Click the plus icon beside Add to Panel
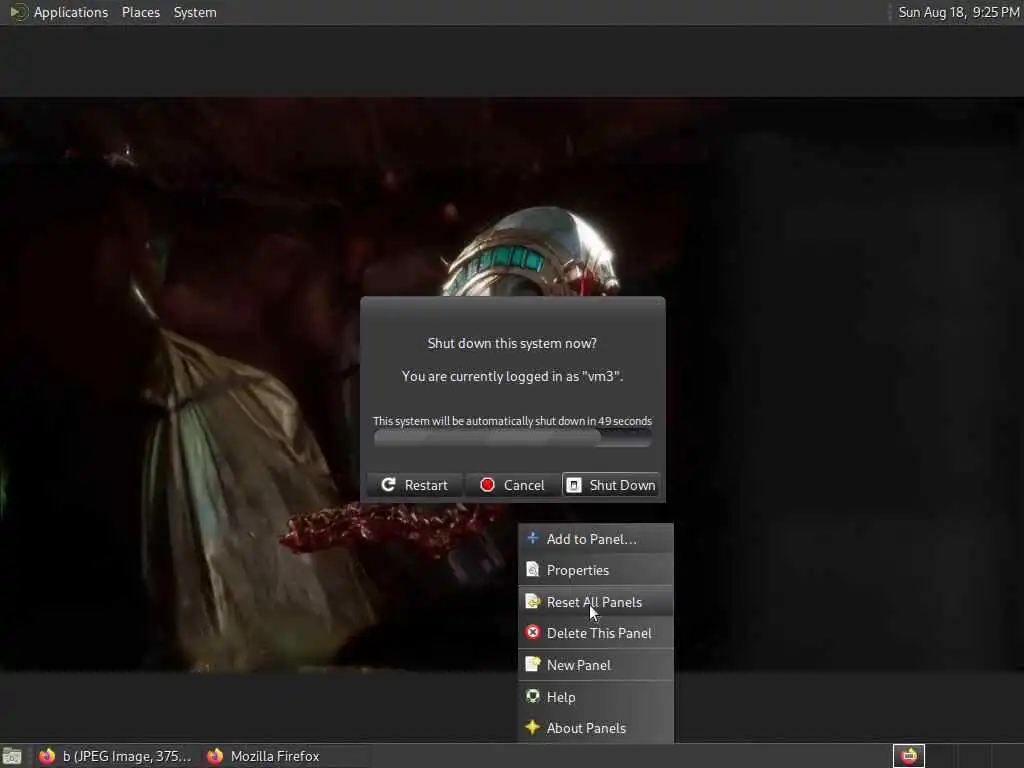 point(533,538)
